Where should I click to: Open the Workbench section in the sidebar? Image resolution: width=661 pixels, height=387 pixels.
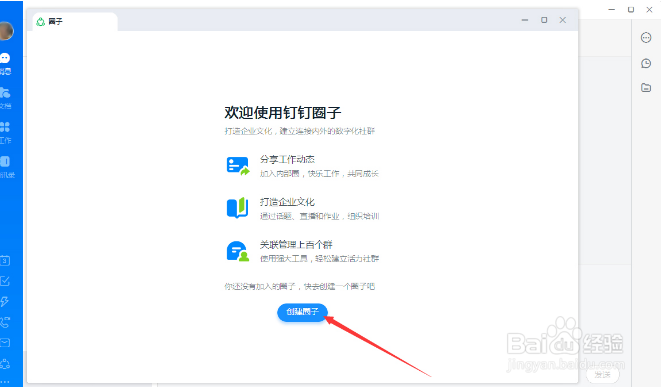pyautogui.click(x=5, y=132)
